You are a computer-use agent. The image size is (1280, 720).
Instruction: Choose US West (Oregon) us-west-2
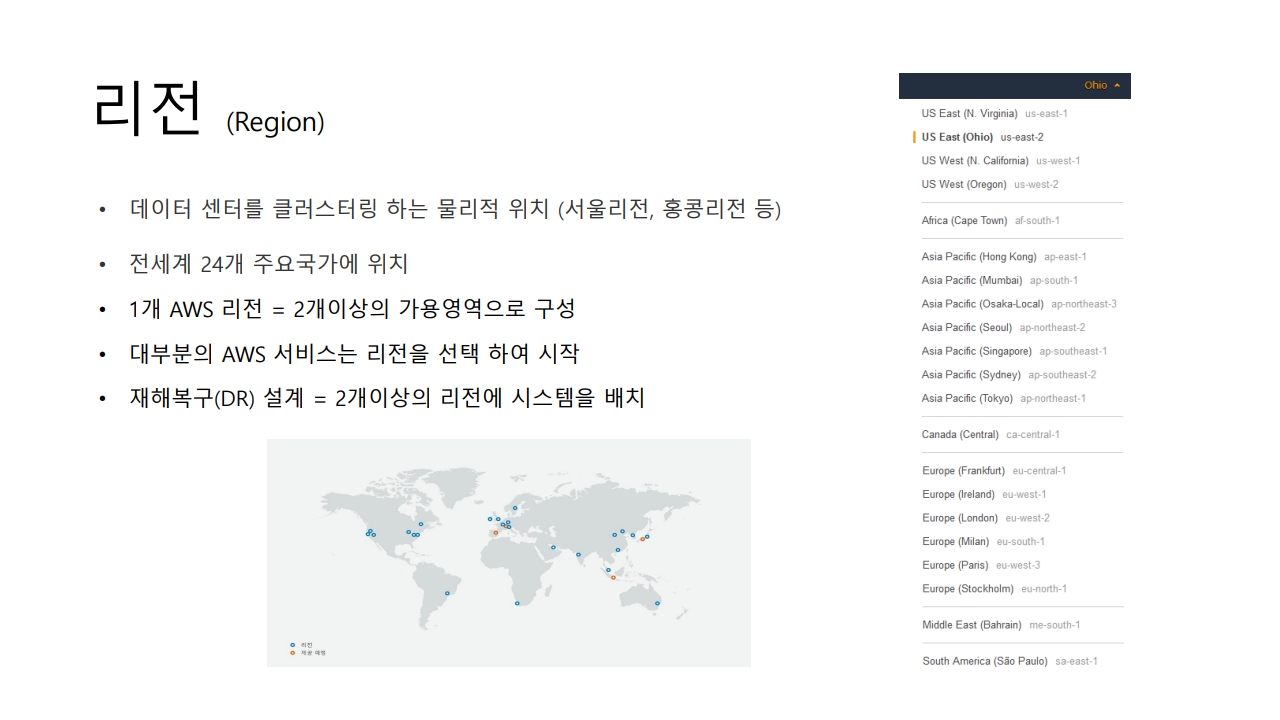[x=990, y=184]
